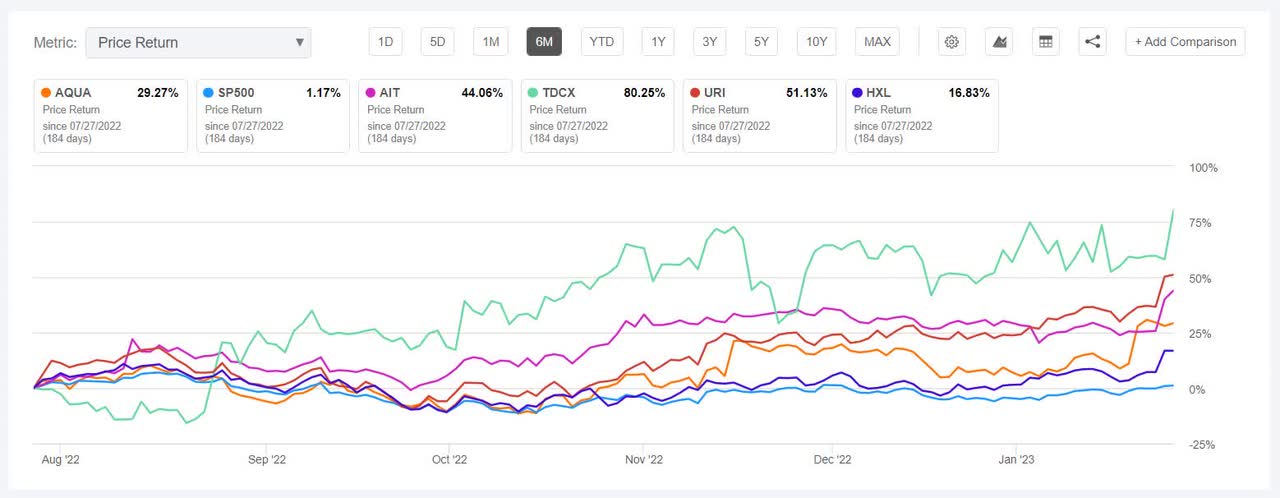The image size is (1280, 498).
Task: Select the MAX time range
Action: click(877, 41)
